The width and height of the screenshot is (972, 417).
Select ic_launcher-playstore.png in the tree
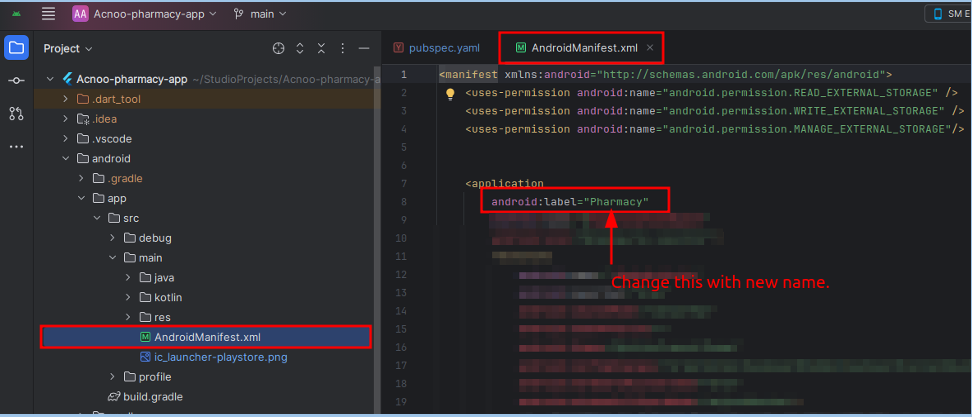tap(207, 356)
